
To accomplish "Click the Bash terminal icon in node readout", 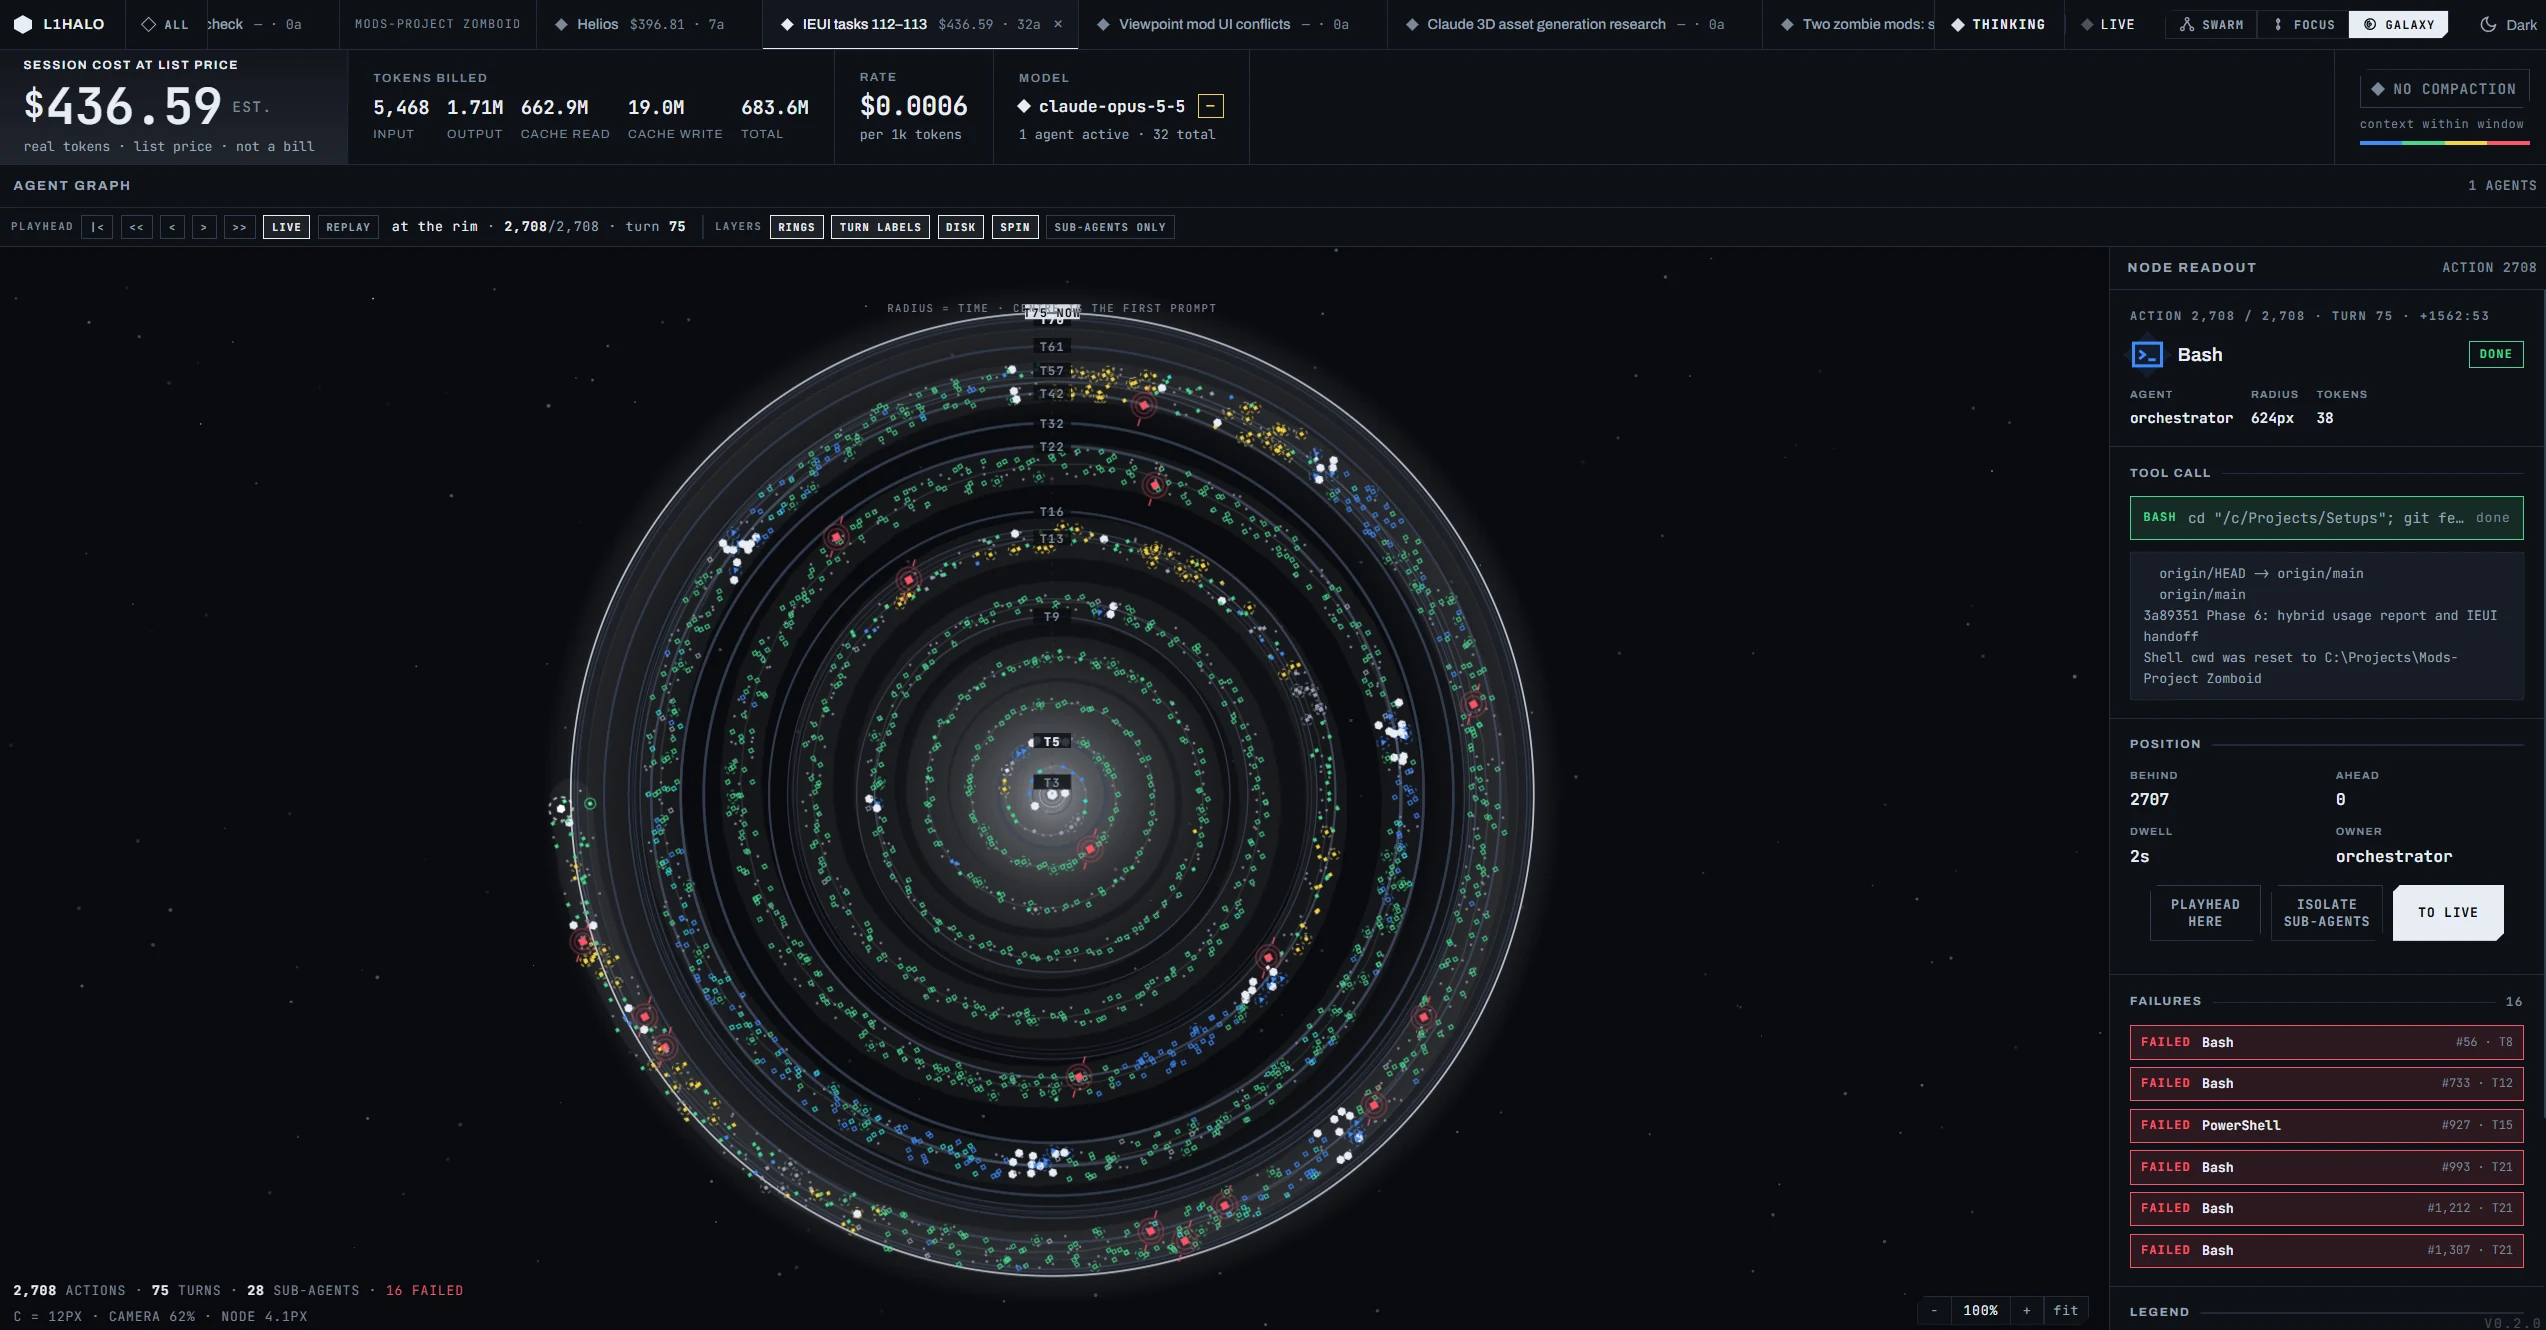I will point(2147,355).
